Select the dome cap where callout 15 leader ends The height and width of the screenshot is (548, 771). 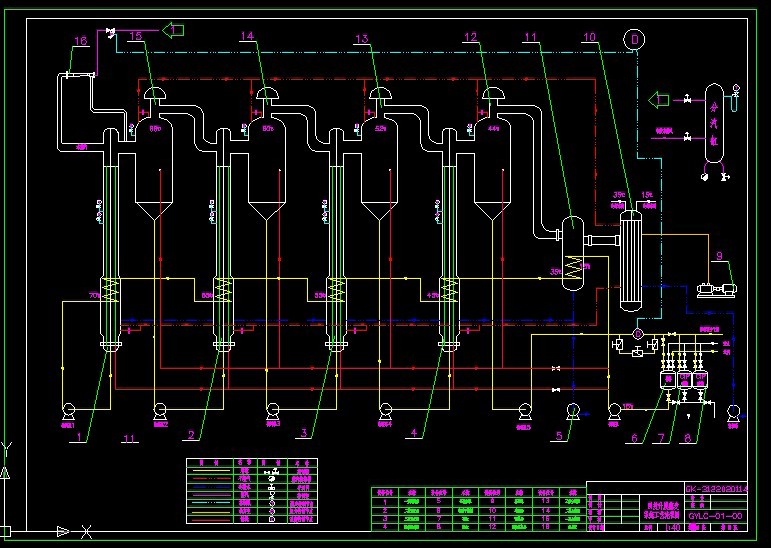(155, 94)
